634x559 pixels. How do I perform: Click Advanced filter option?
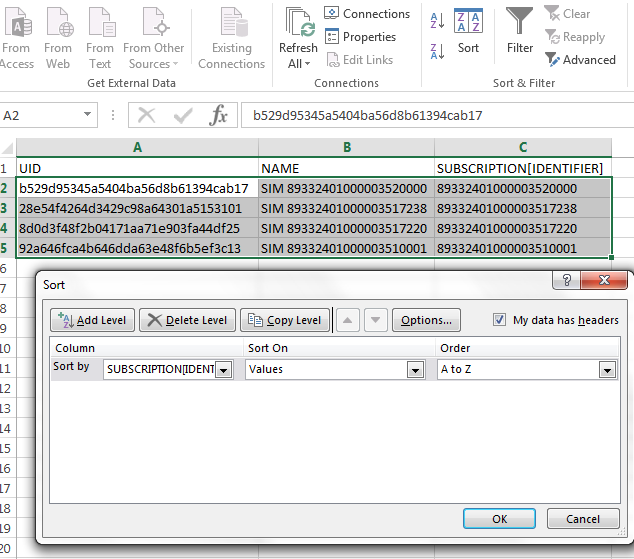(580, 60)
